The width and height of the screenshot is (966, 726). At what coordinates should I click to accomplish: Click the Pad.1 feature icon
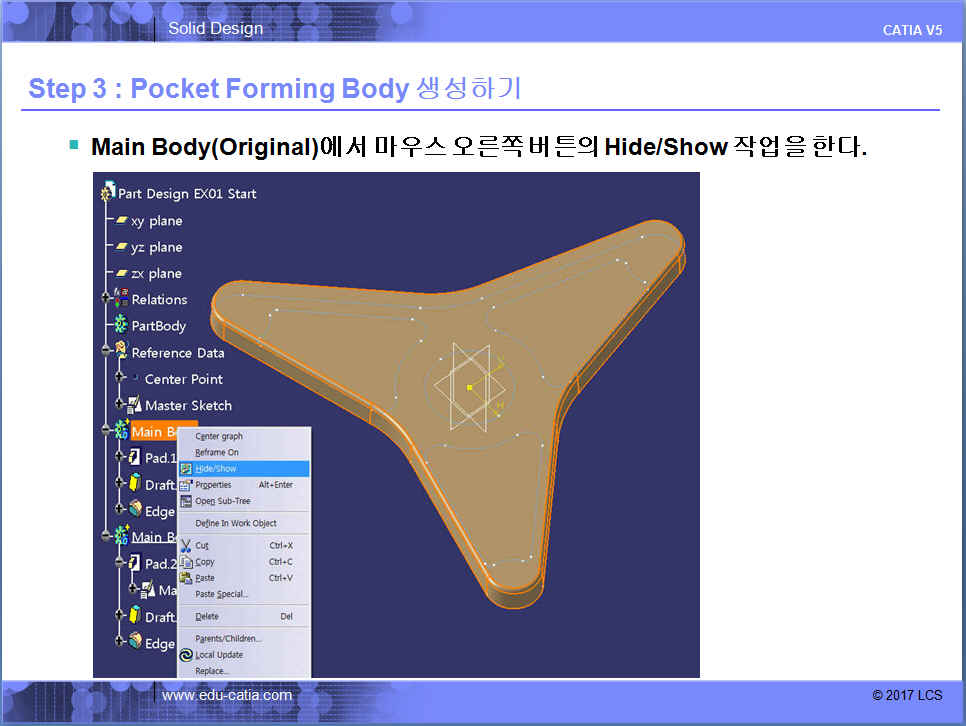(x=134, y=457)
